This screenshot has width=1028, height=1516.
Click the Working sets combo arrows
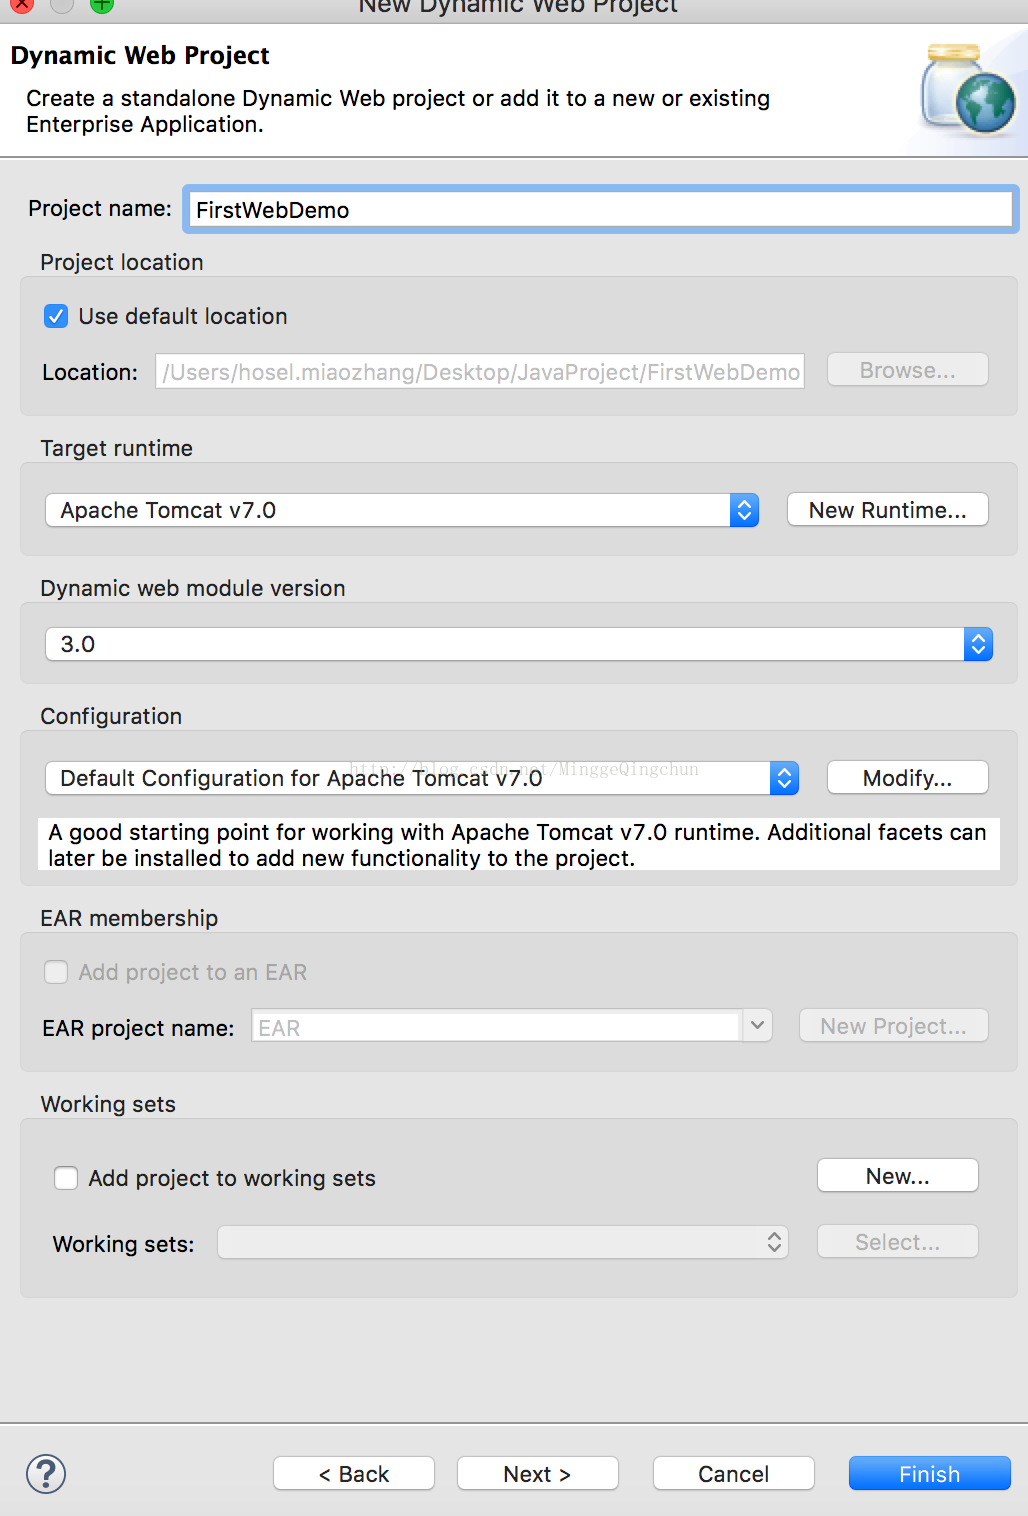(775, 1242)
